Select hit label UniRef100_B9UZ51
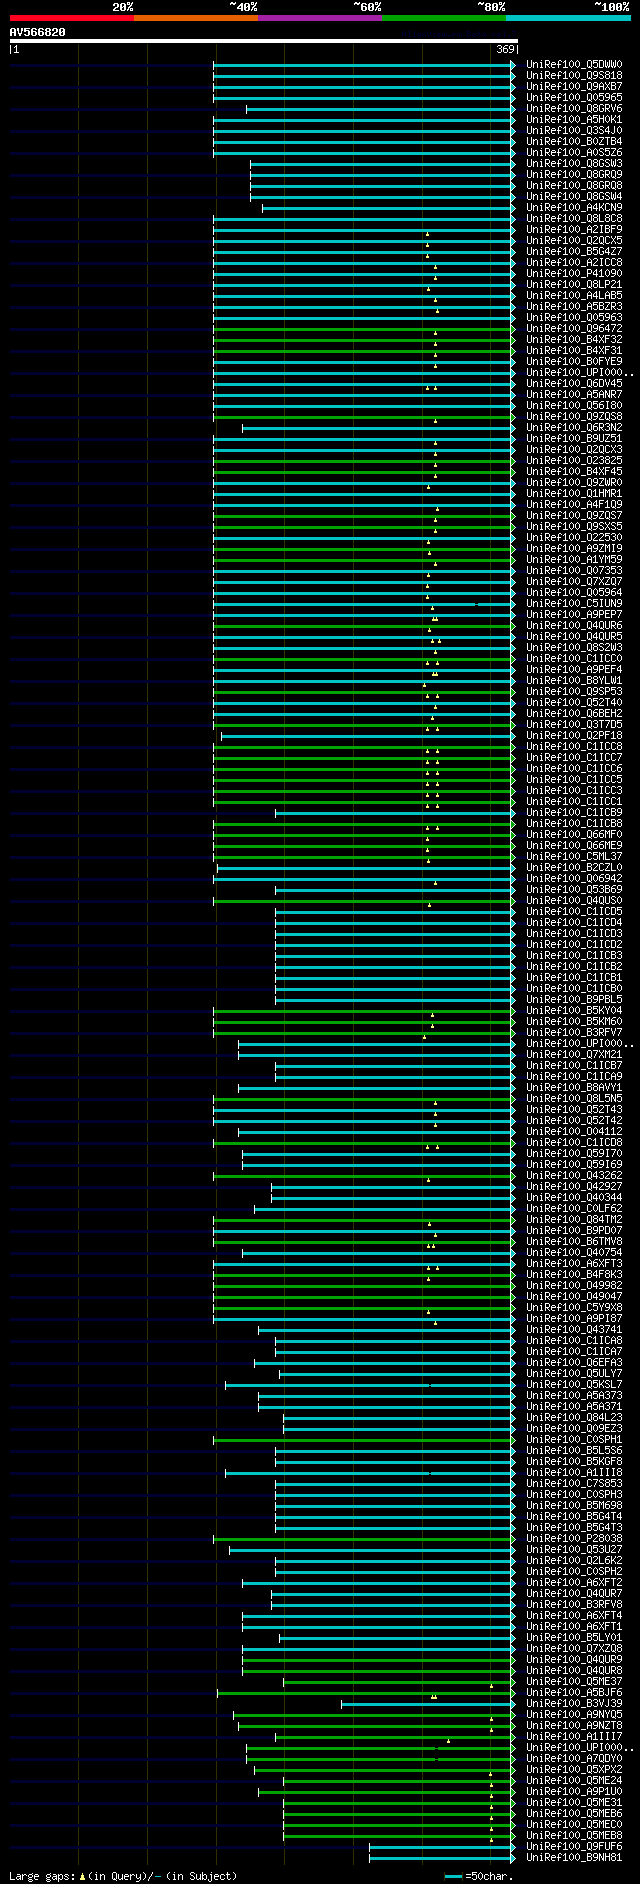This screenshot has height=1884, width=640. click(574, 438)
